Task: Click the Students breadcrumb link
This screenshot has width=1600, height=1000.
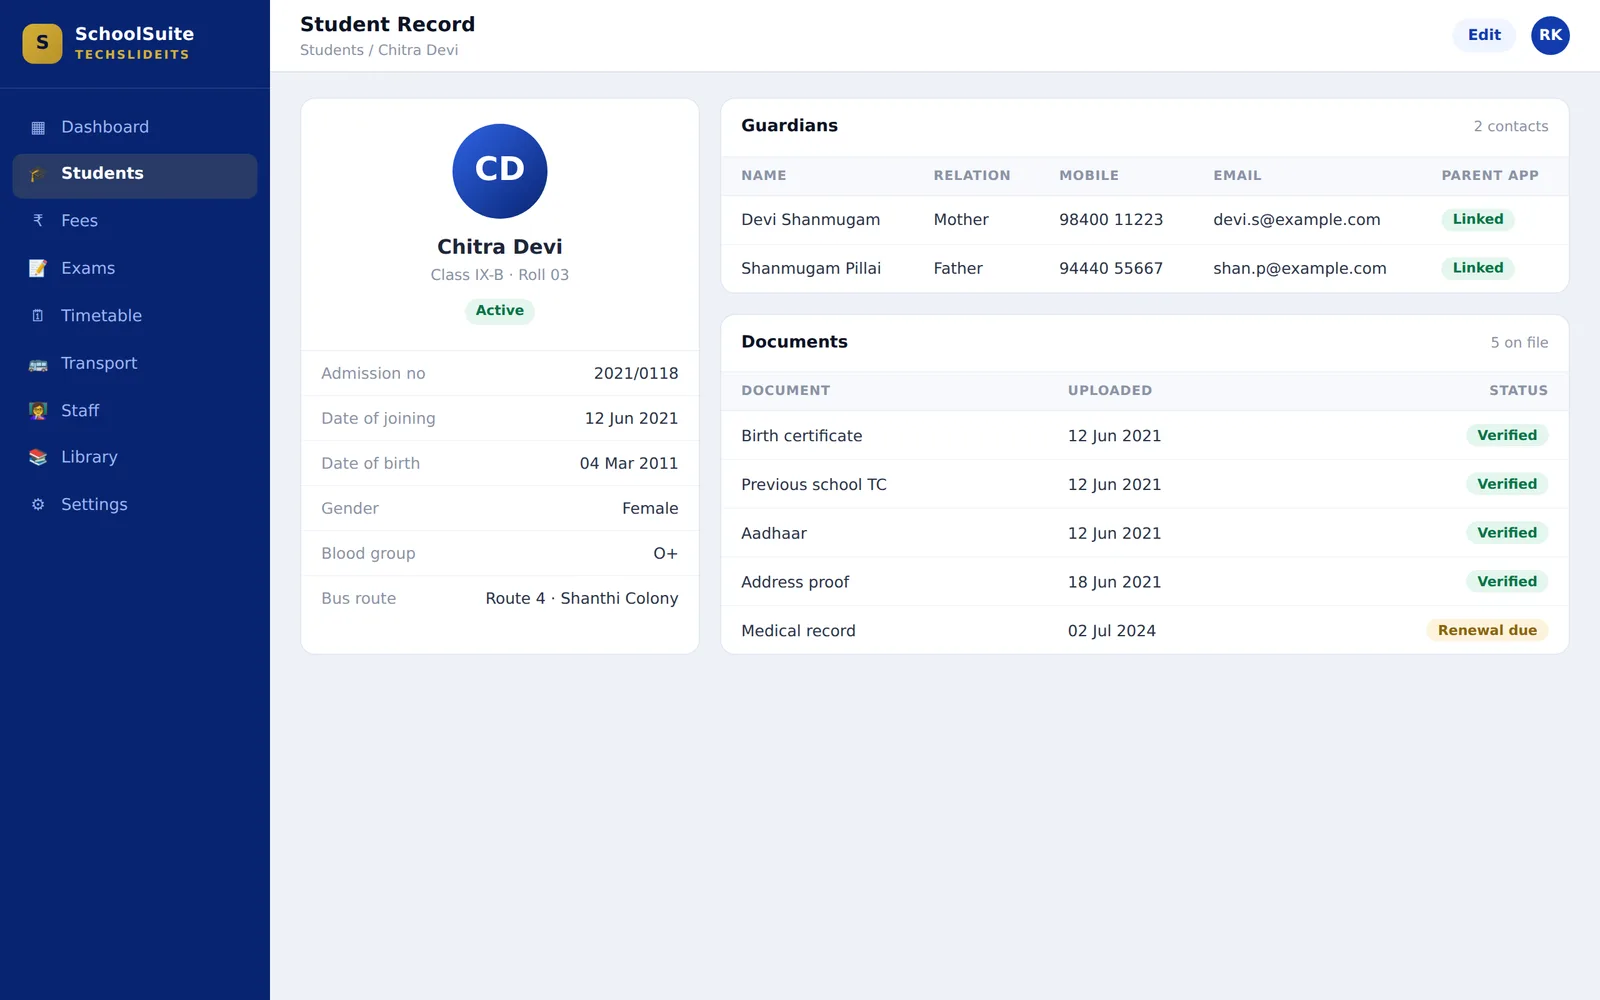Action: (x=332, y=50)
